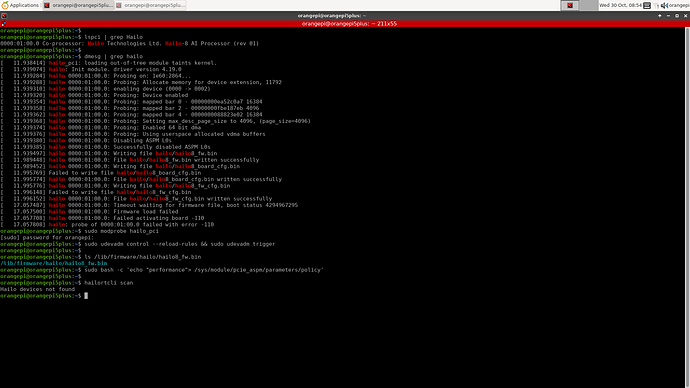
Task: Click 'Probing: Device enabled' line
Action: pos(94,95)
